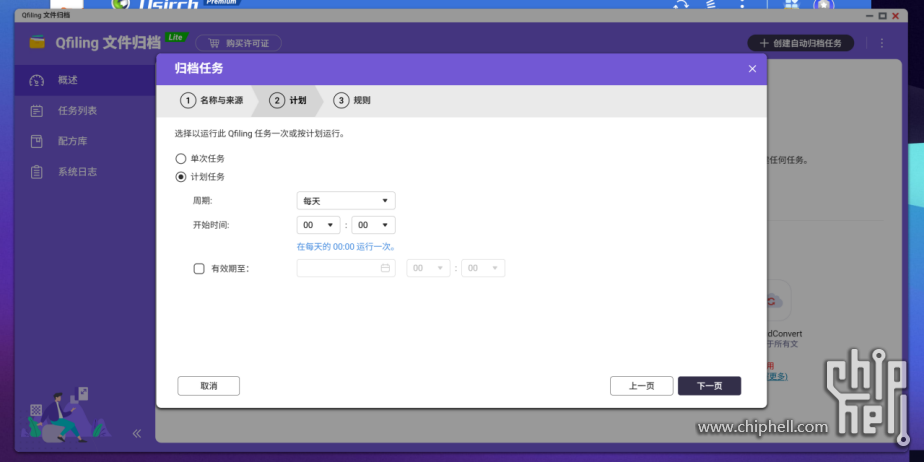Screen dimensions: 924x462
Task: Open the expiry hour dropdown
Action: pyautogui.click(x=428, y=268)
